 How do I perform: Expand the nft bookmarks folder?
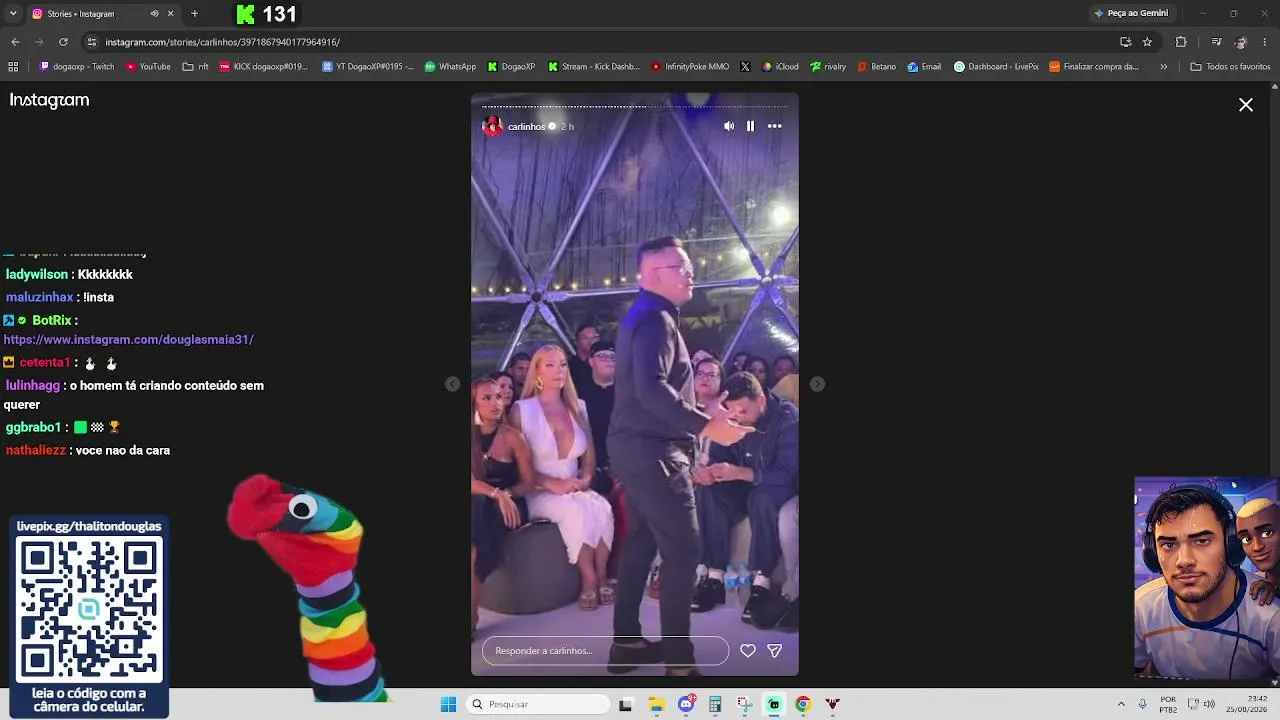coord(195,67)
